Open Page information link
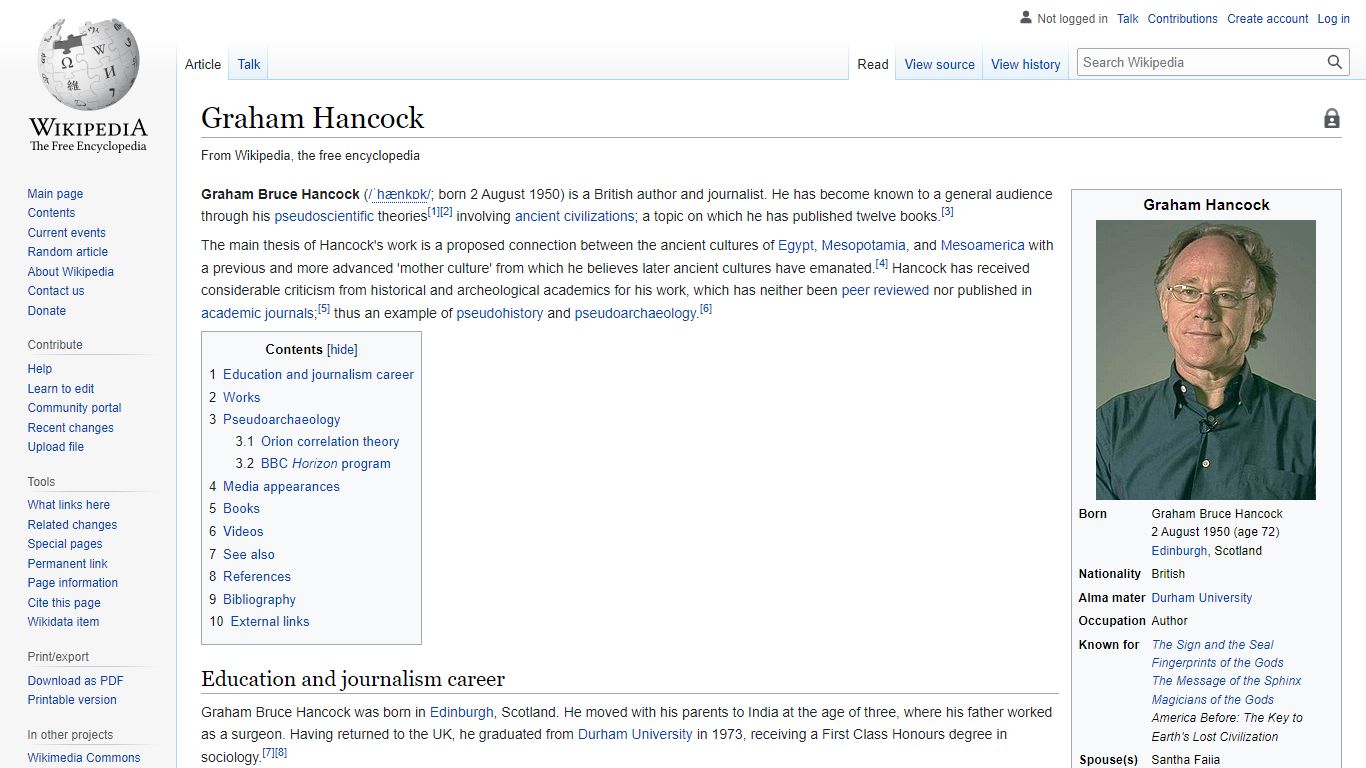 (72, 583)
